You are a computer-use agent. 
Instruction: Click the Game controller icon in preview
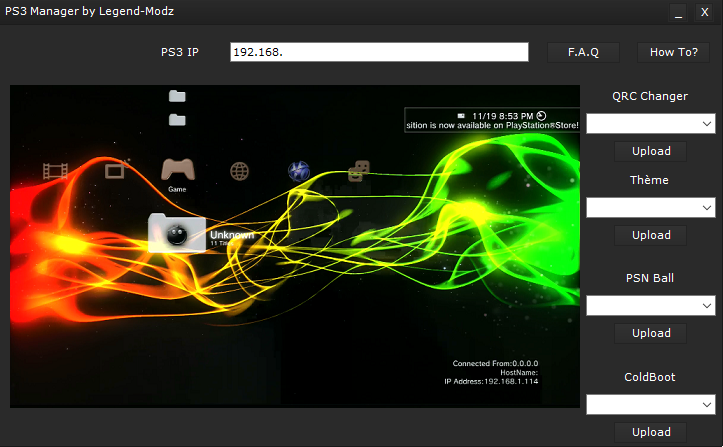click(178, 169)
